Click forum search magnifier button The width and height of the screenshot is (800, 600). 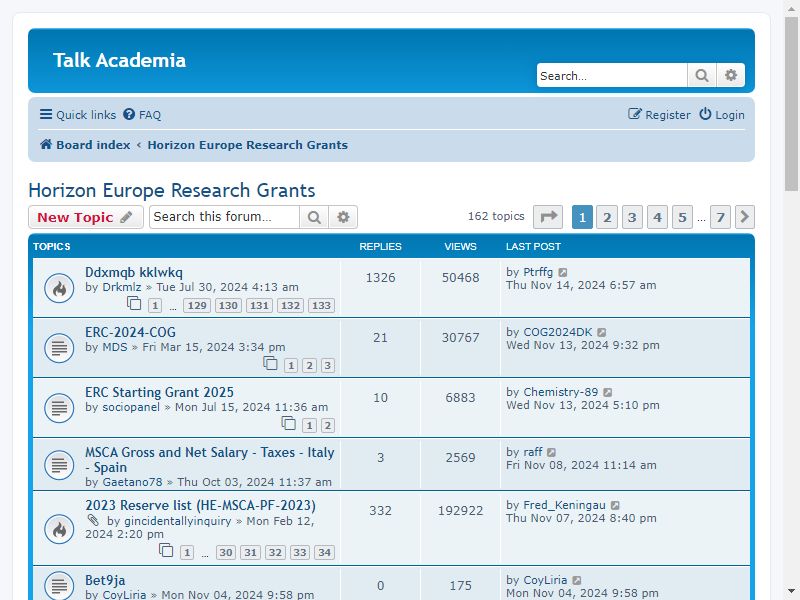(314, 217)
